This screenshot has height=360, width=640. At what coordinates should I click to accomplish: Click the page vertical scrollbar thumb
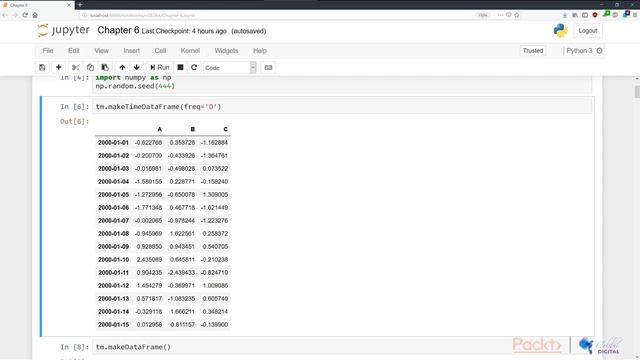pyautogui.click(x=637, y=92)
